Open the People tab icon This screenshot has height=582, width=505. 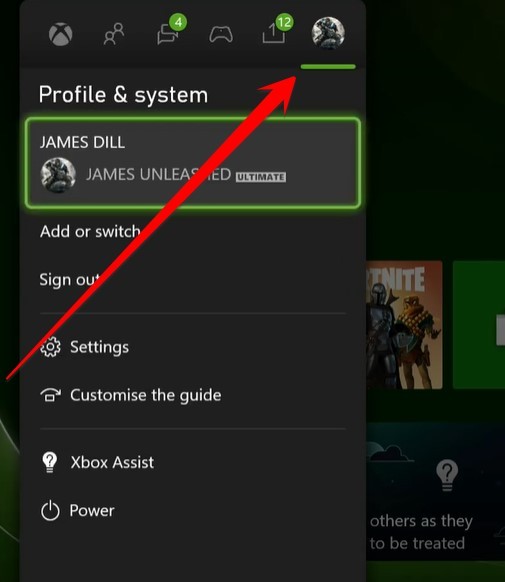pyautogui.click(x=114, y=34)
